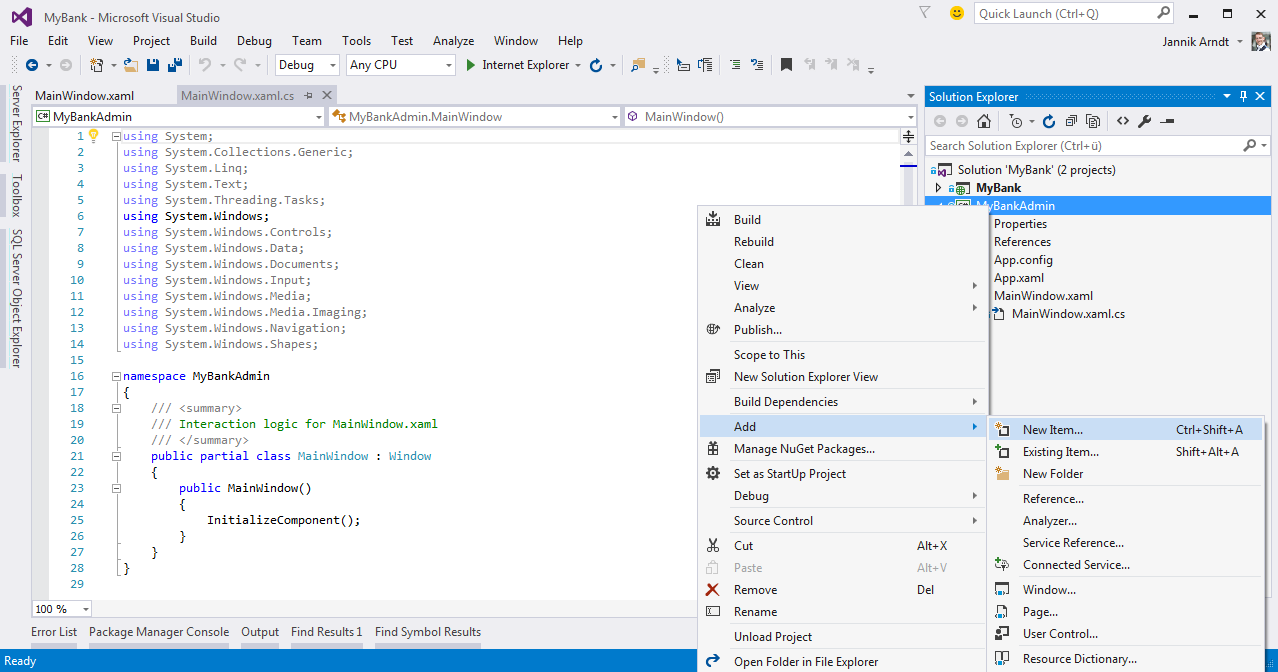Close the MainWindow.xaml.cs tab
This screenshot has height=672, width=1278.
click(326, 96)
